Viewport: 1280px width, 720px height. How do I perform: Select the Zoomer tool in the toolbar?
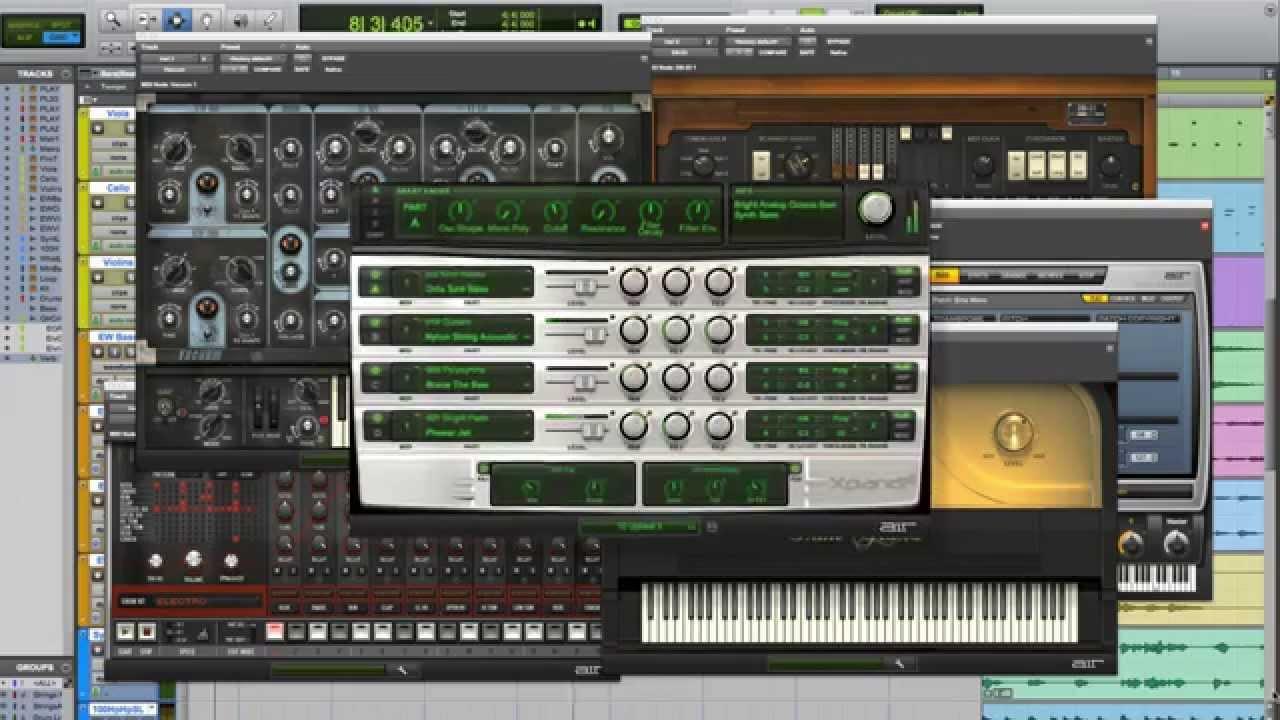point(113,18)
